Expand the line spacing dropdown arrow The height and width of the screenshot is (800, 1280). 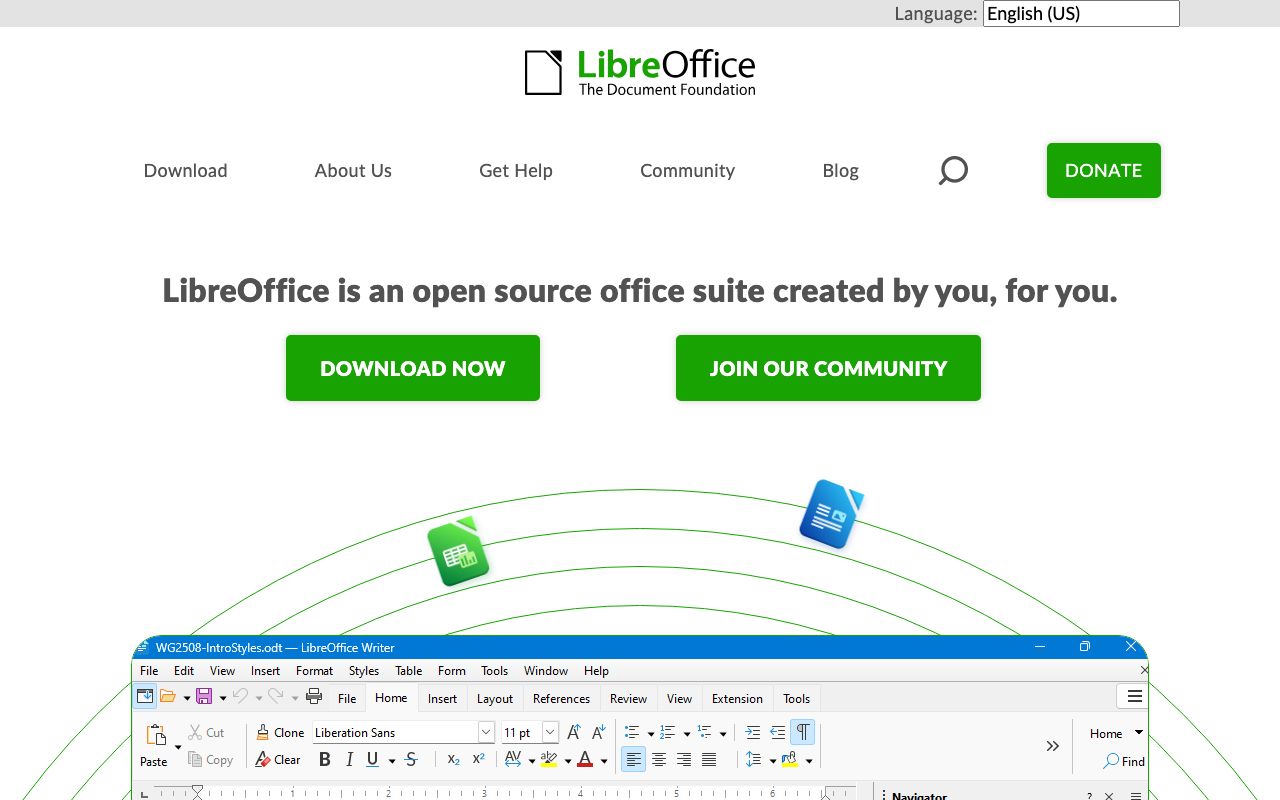[x=773, y=761]
